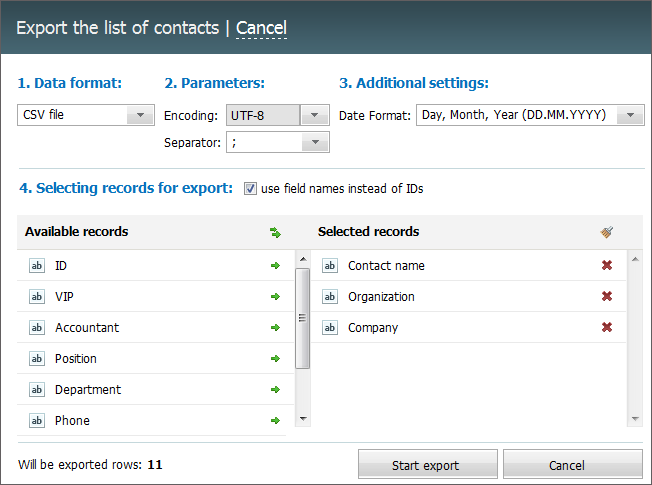The image size is (652, 485).
Task: Open the Encoding UTF-8 dropdown
Action: 277,115
